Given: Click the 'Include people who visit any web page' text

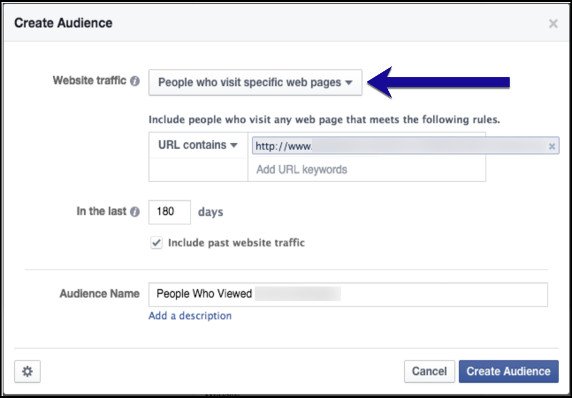Looking at the screenshot, I should (x=324, y=120).
